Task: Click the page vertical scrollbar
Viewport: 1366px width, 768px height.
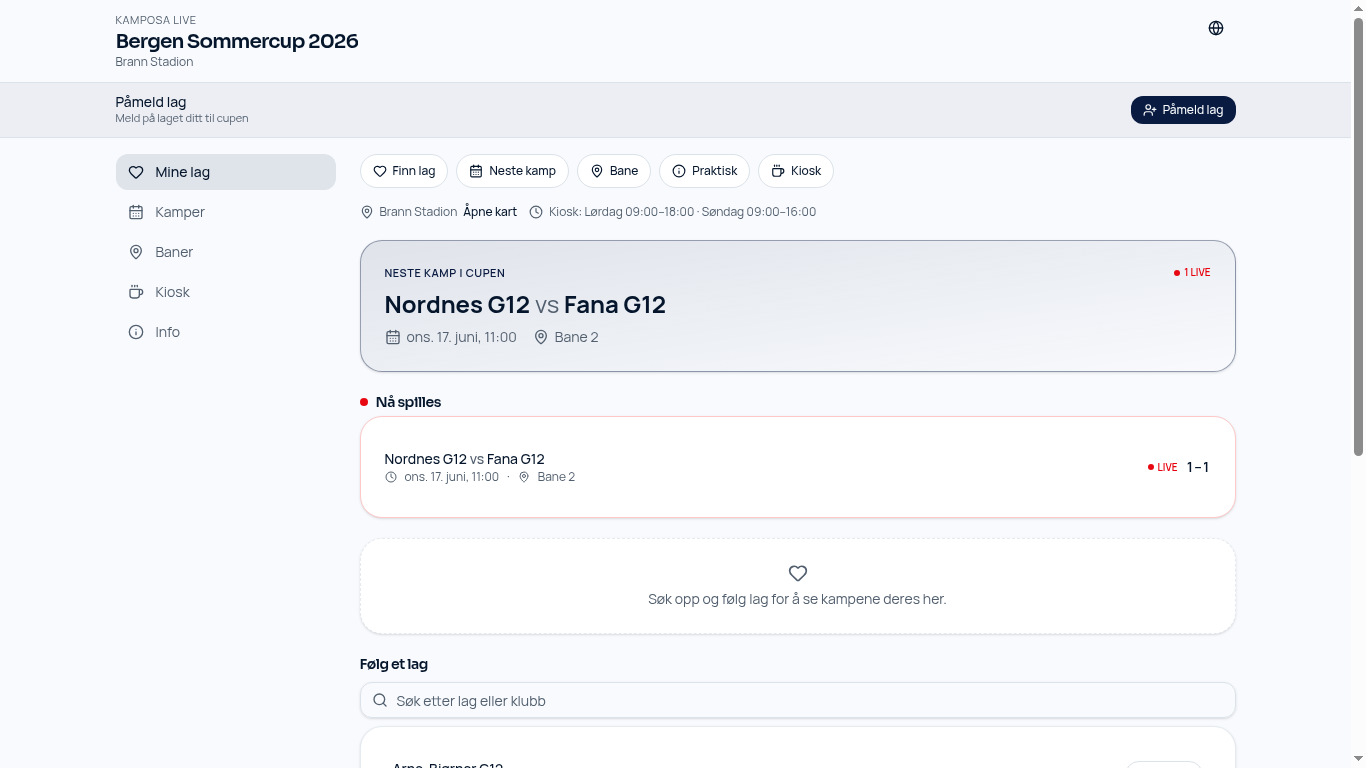Action: coord(1358,384)
